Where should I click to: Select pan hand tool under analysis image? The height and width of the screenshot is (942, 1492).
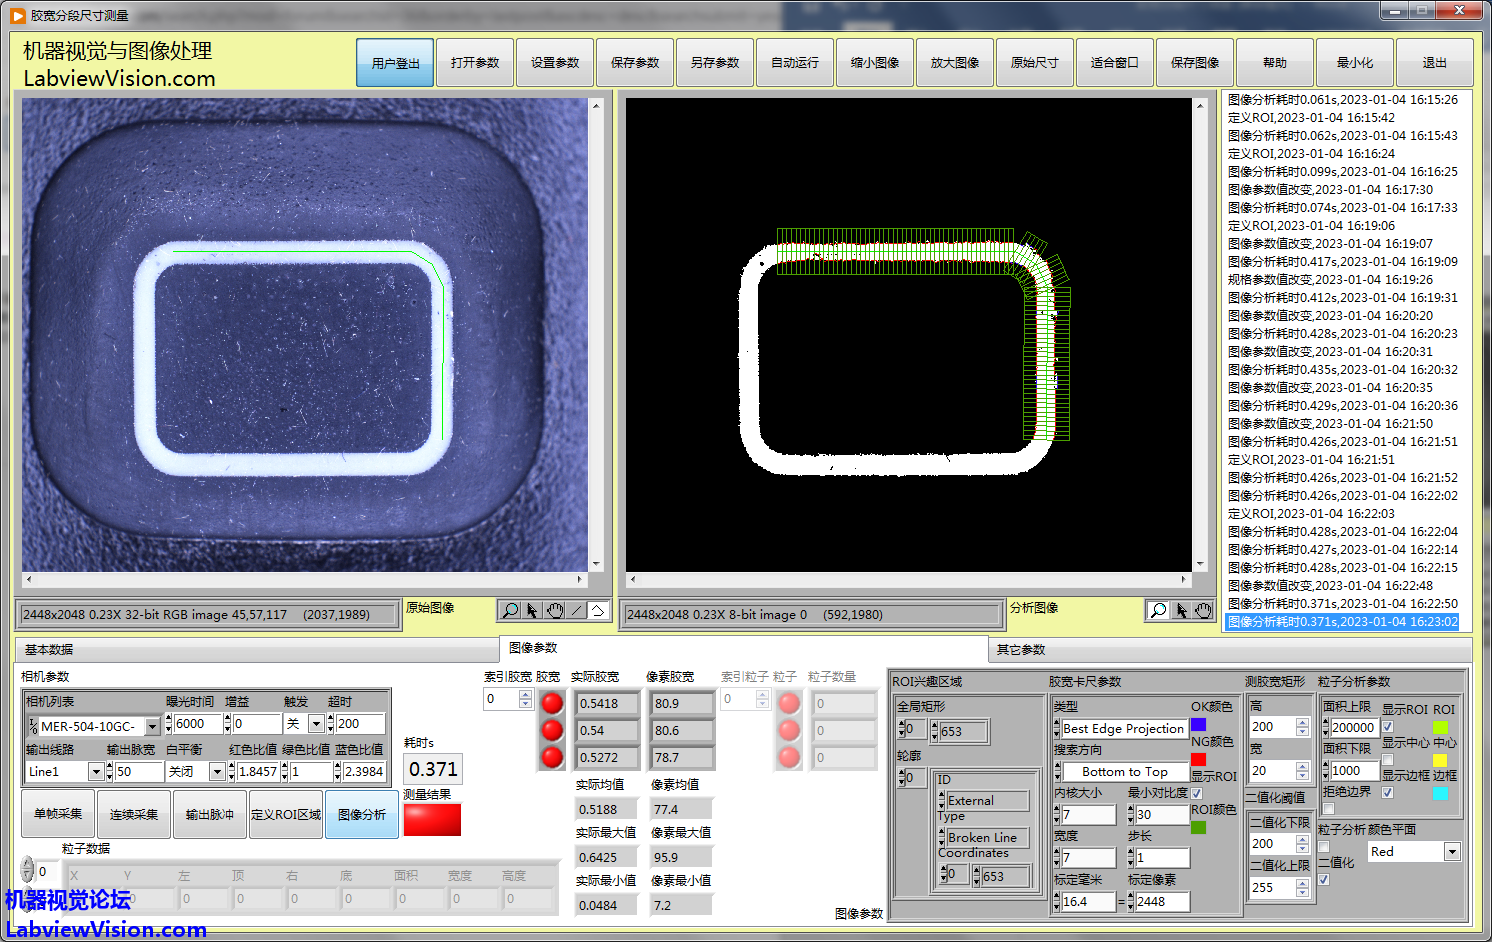click(x=1203, y=610)
